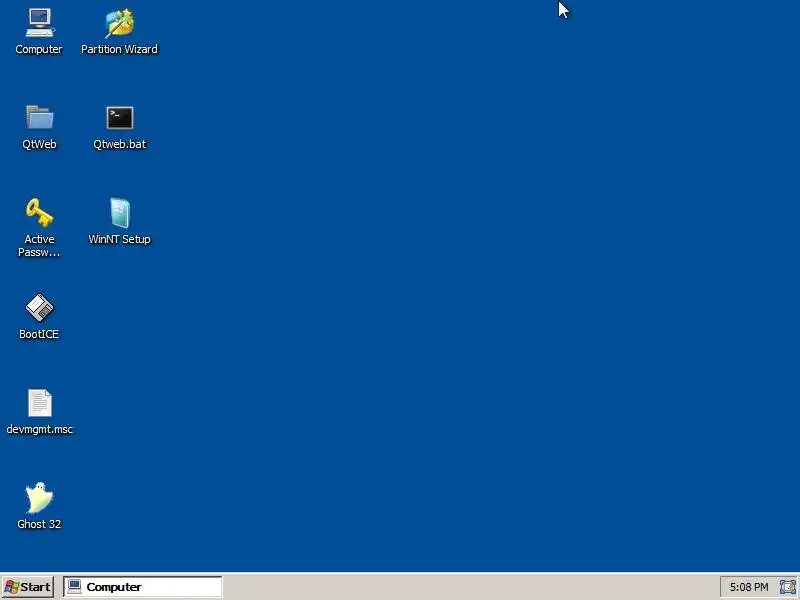
Task: Click the system tray icon beside clock
Action: [787, 587]
